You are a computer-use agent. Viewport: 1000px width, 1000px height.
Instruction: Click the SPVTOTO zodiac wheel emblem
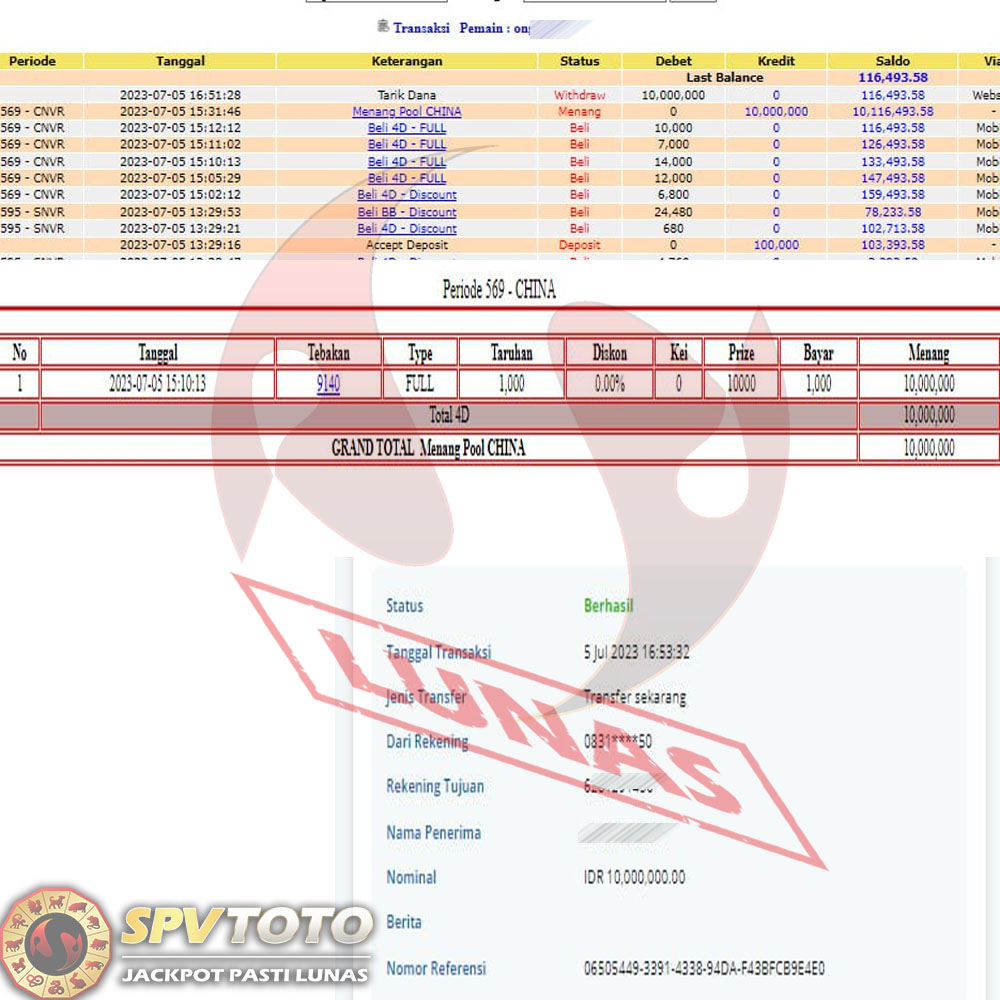point(56,942)
